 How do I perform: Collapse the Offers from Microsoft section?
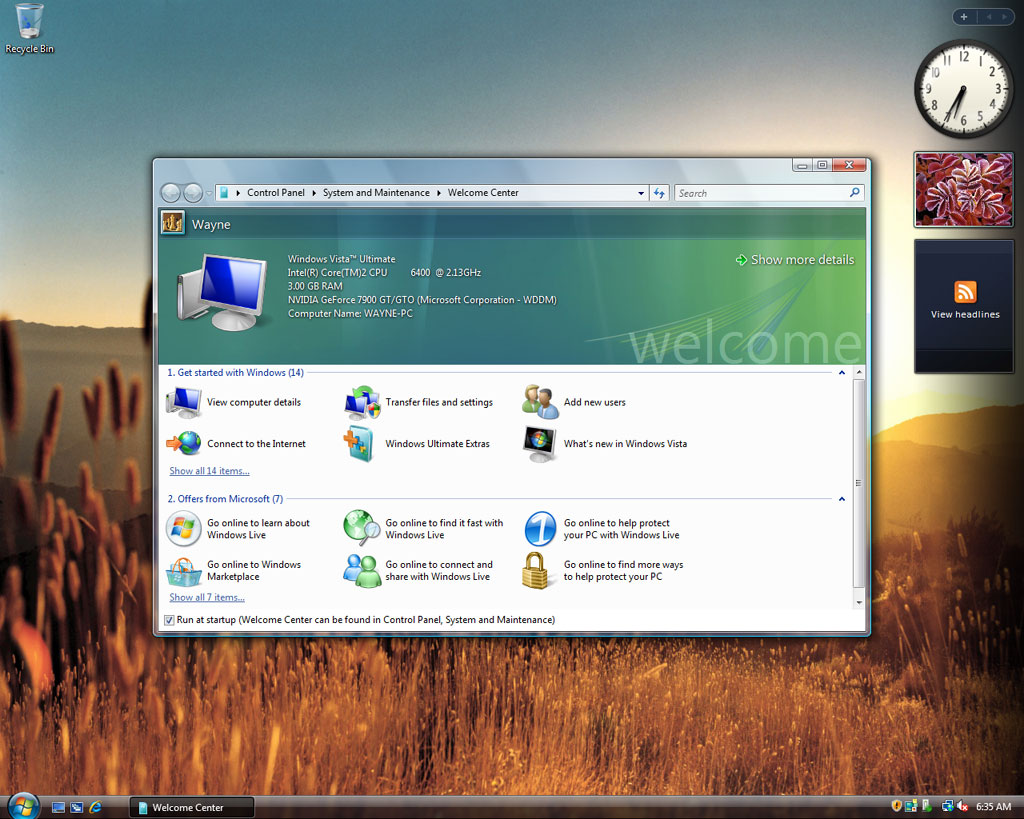pyautogui.click(x=842, y=499)
